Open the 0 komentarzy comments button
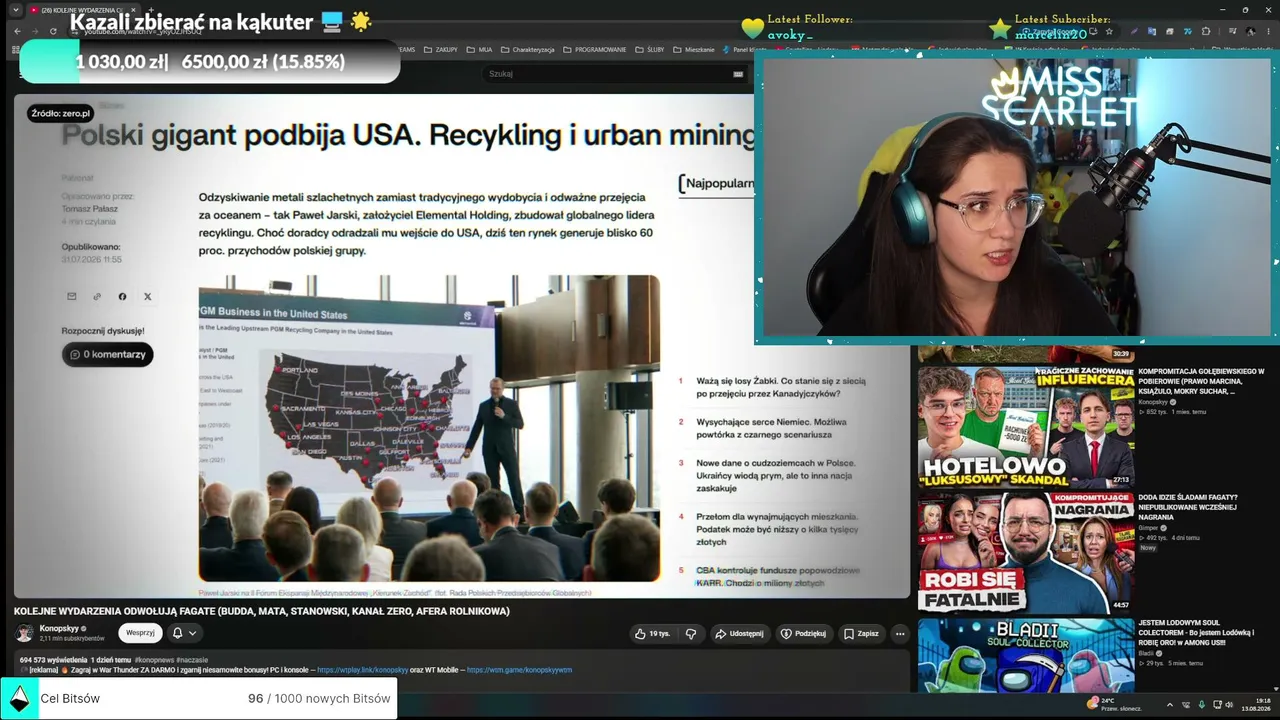 tap(107, 354)
